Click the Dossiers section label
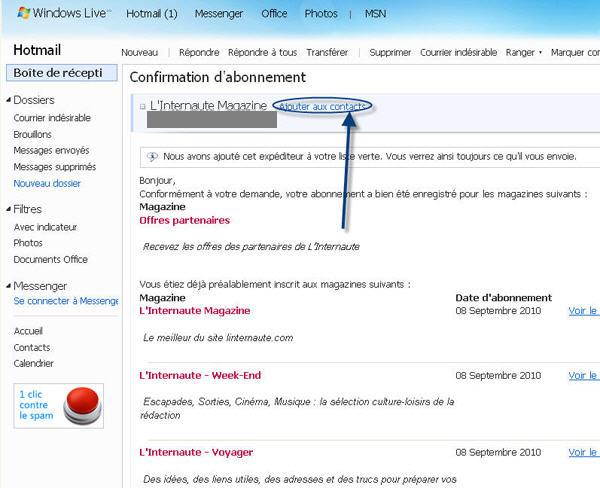Image resolution: width=600 pixels, height=488 pixels. pos(34,100)
